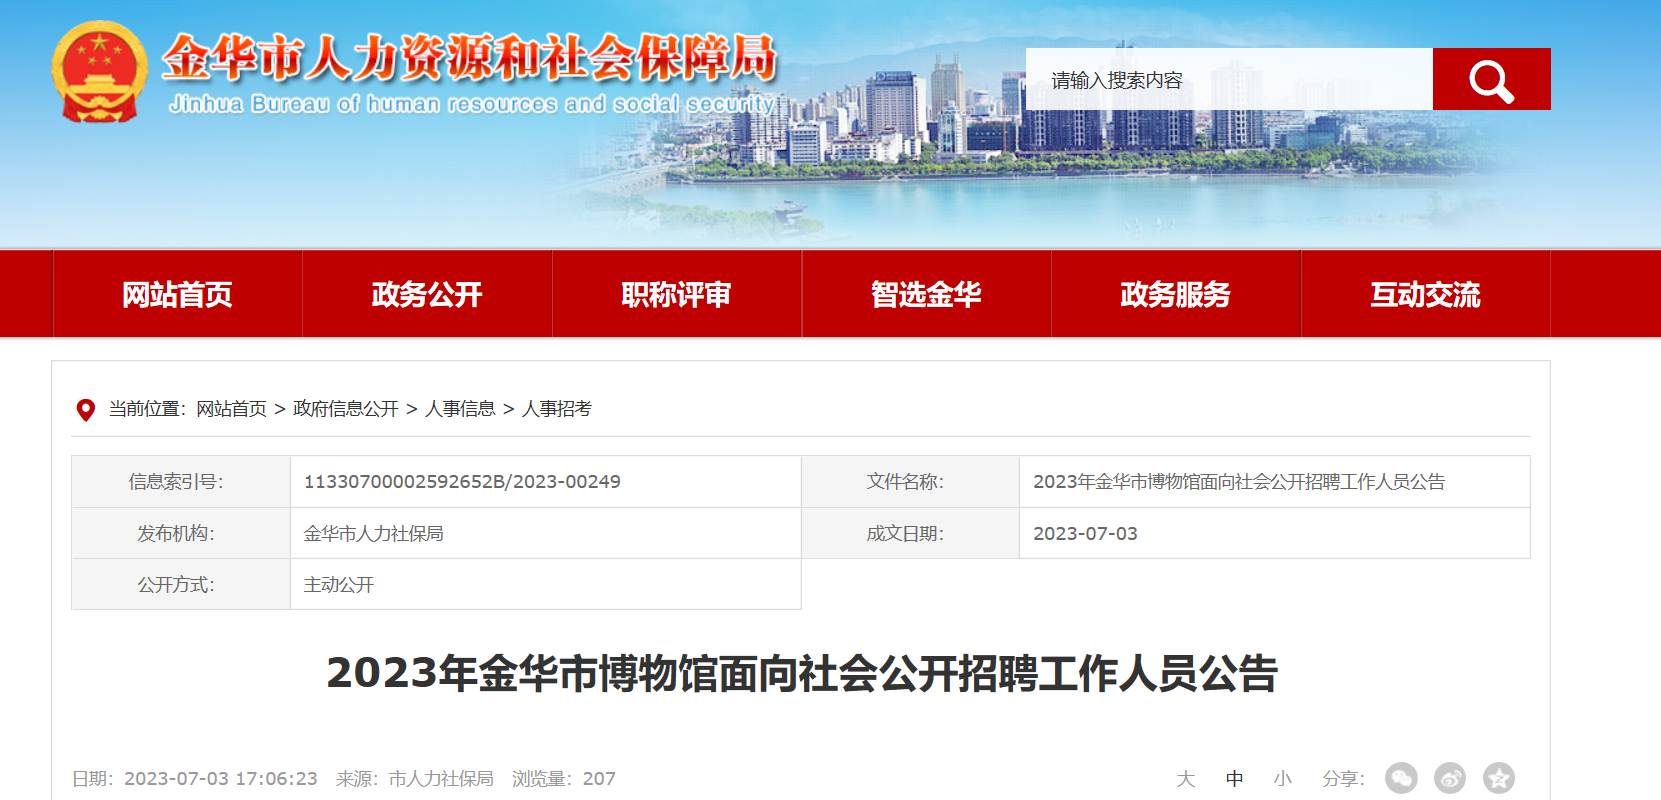Open the 互动交流 navigation menu

coord(1425,294)
